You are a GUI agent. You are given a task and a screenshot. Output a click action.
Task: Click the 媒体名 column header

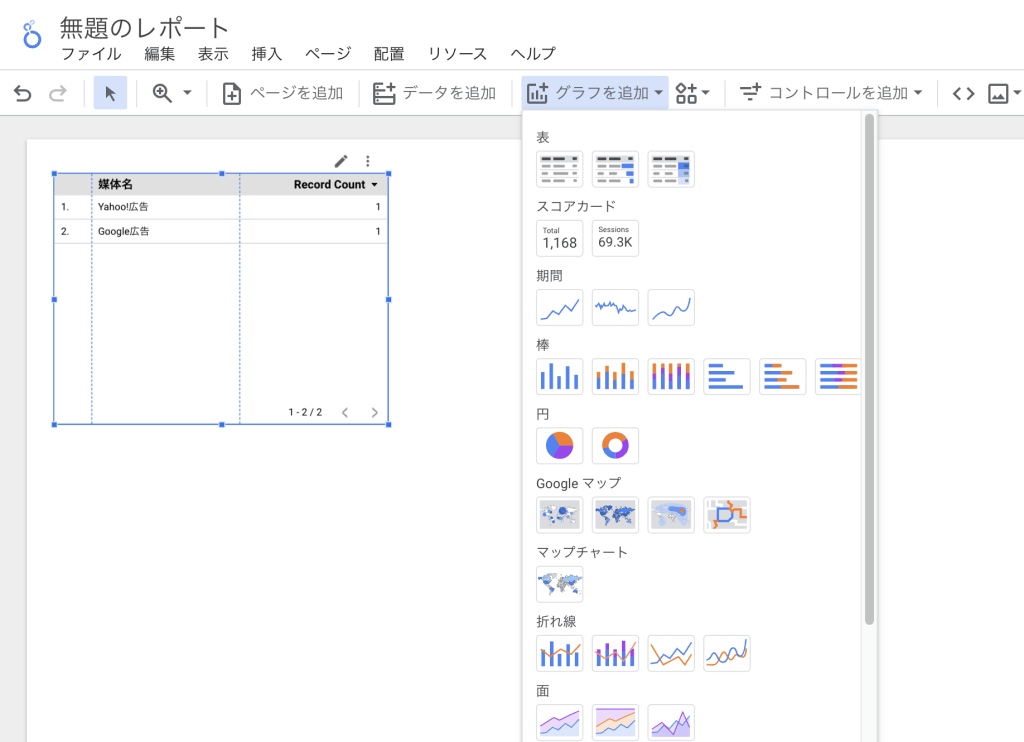(x=116, y=184)
